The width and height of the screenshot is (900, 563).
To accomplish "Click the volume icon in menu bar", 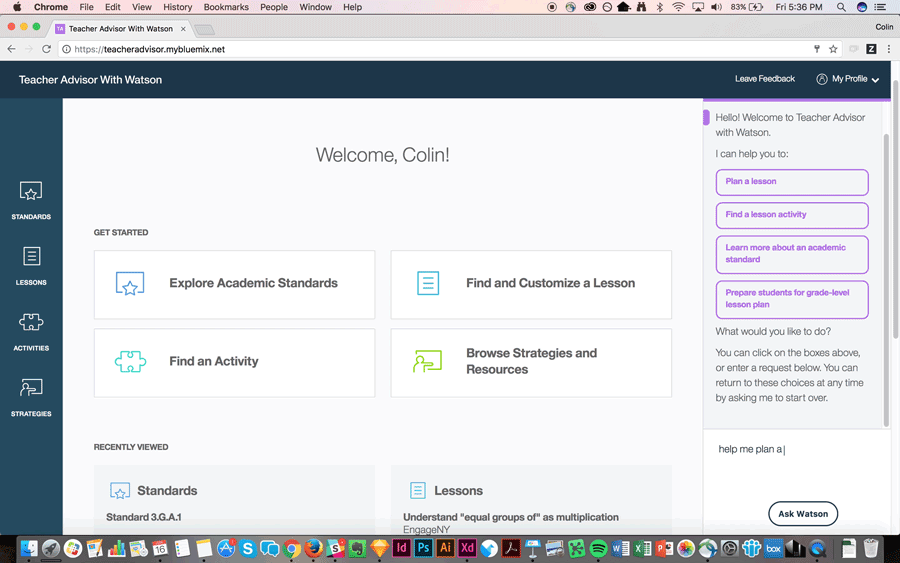I will pos(716,7).
